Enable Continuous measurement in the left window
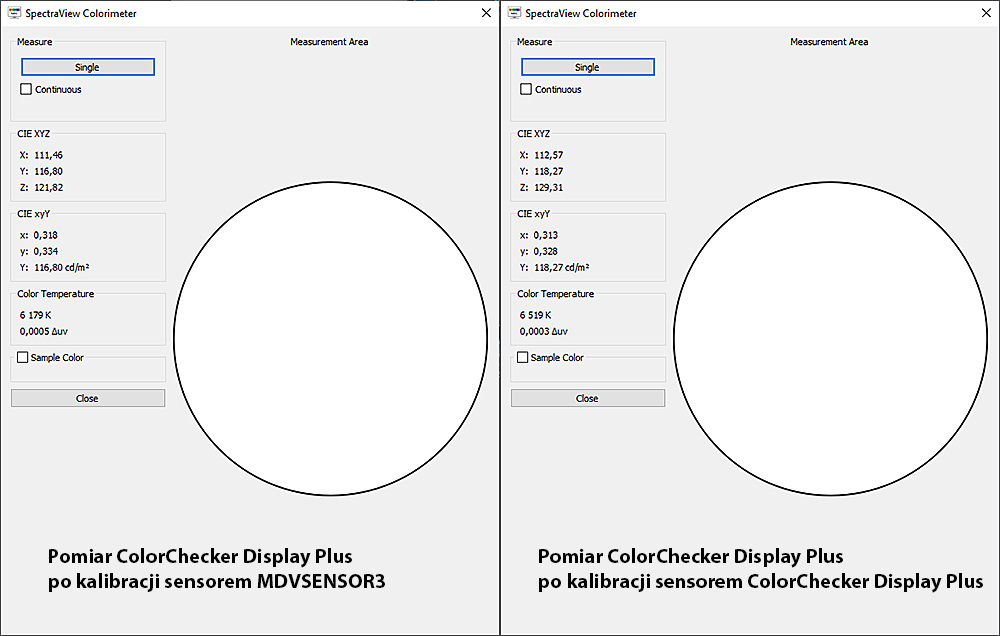Viewport: 1000px width, 636px height. coord(27,90)
